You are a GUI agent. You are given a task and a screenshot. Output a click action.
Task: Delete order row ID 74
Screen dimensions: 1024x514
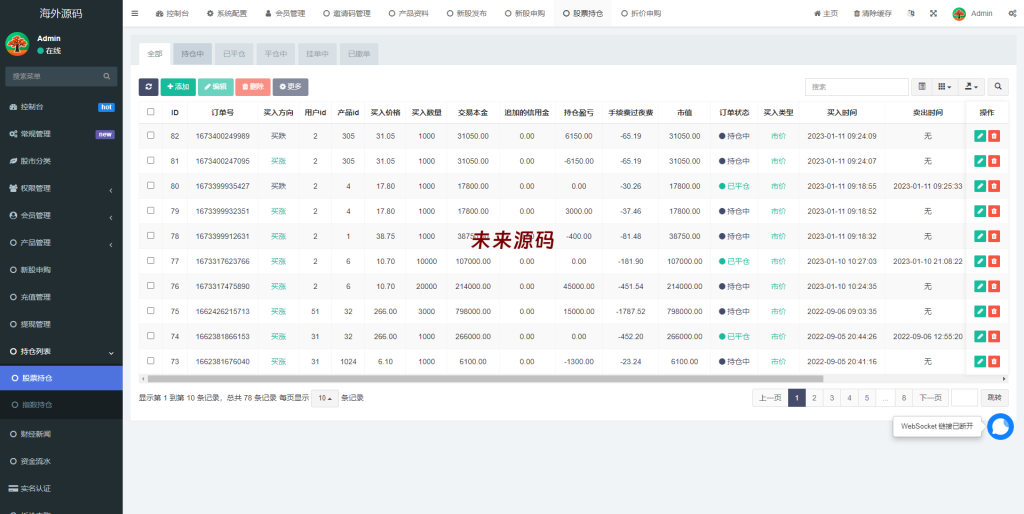point(994,336)
